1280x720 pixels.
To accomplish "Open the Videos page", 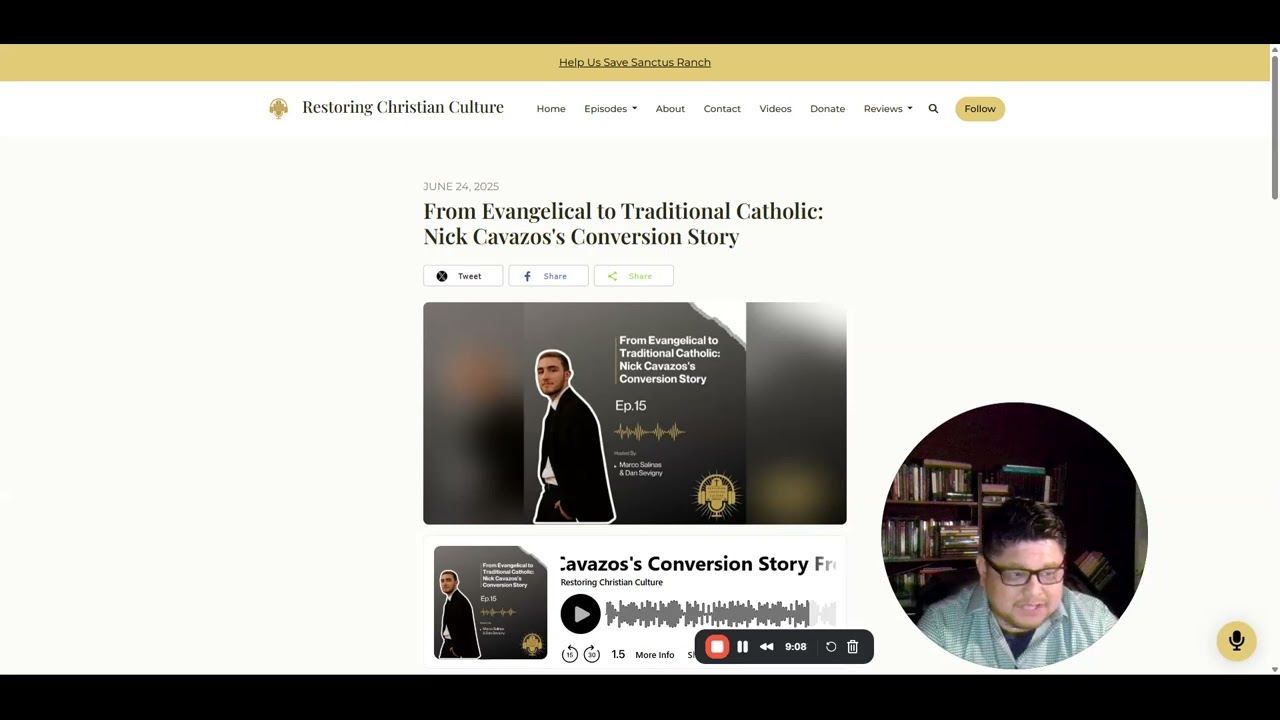I will (x=775, y=109).
